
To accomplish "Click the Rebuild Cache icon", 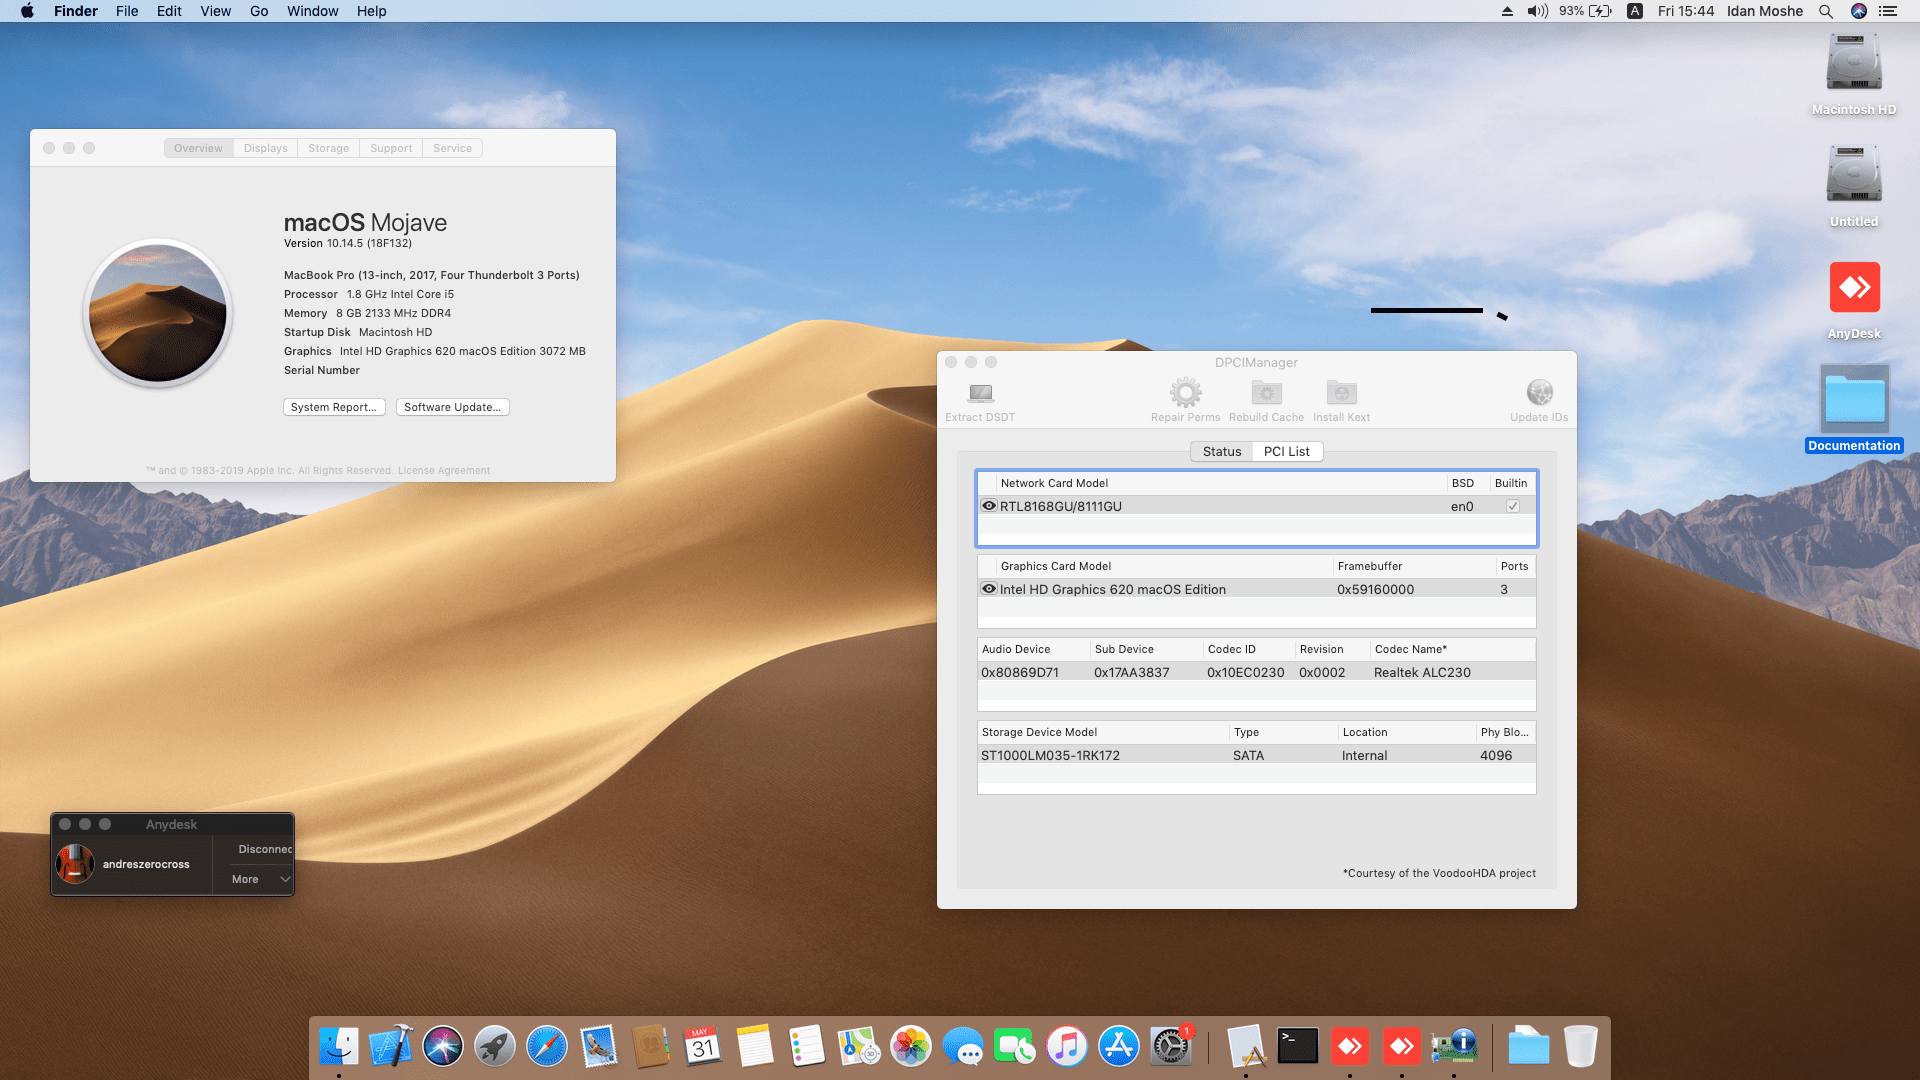I will click(1265, 398).
